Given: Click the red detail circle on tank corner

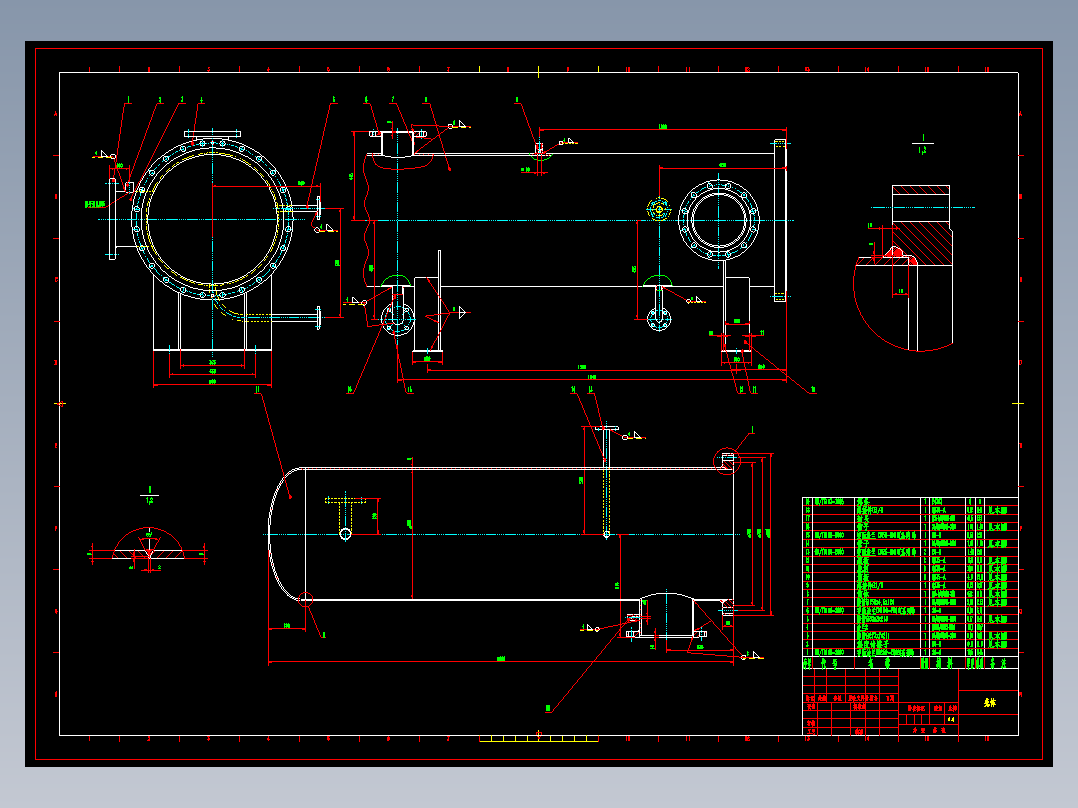Looking at the screenshot, I should coord(727,461).
